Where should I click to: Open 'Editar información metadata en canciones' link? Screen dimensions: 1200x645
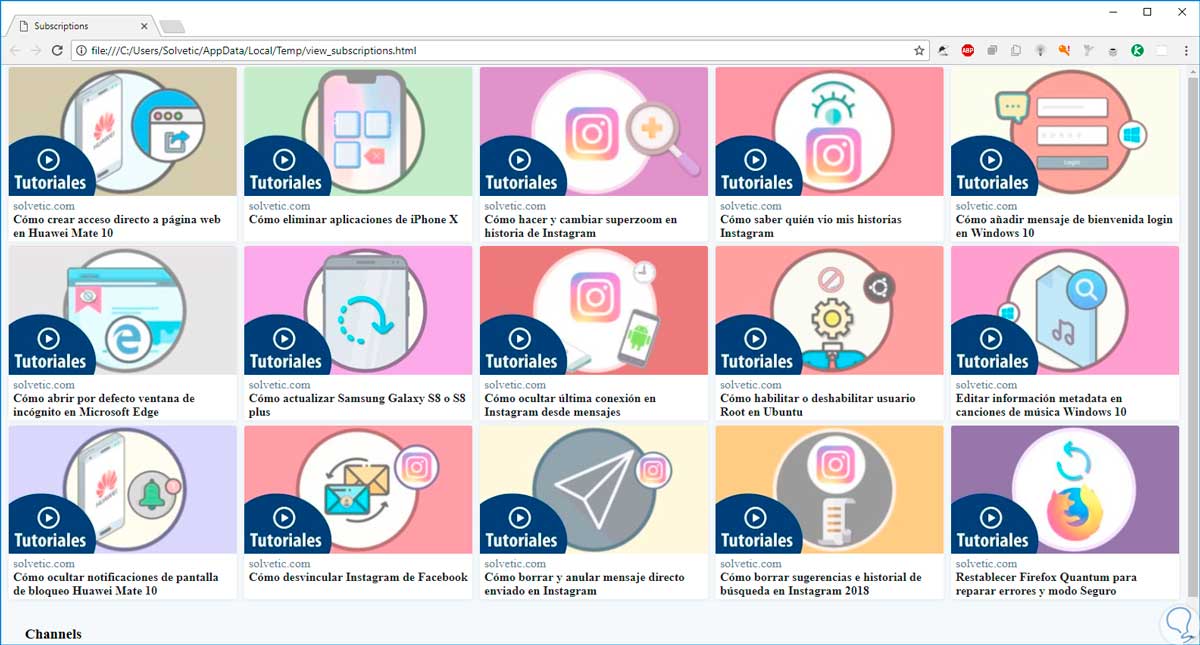click(x=1041, y=405)
